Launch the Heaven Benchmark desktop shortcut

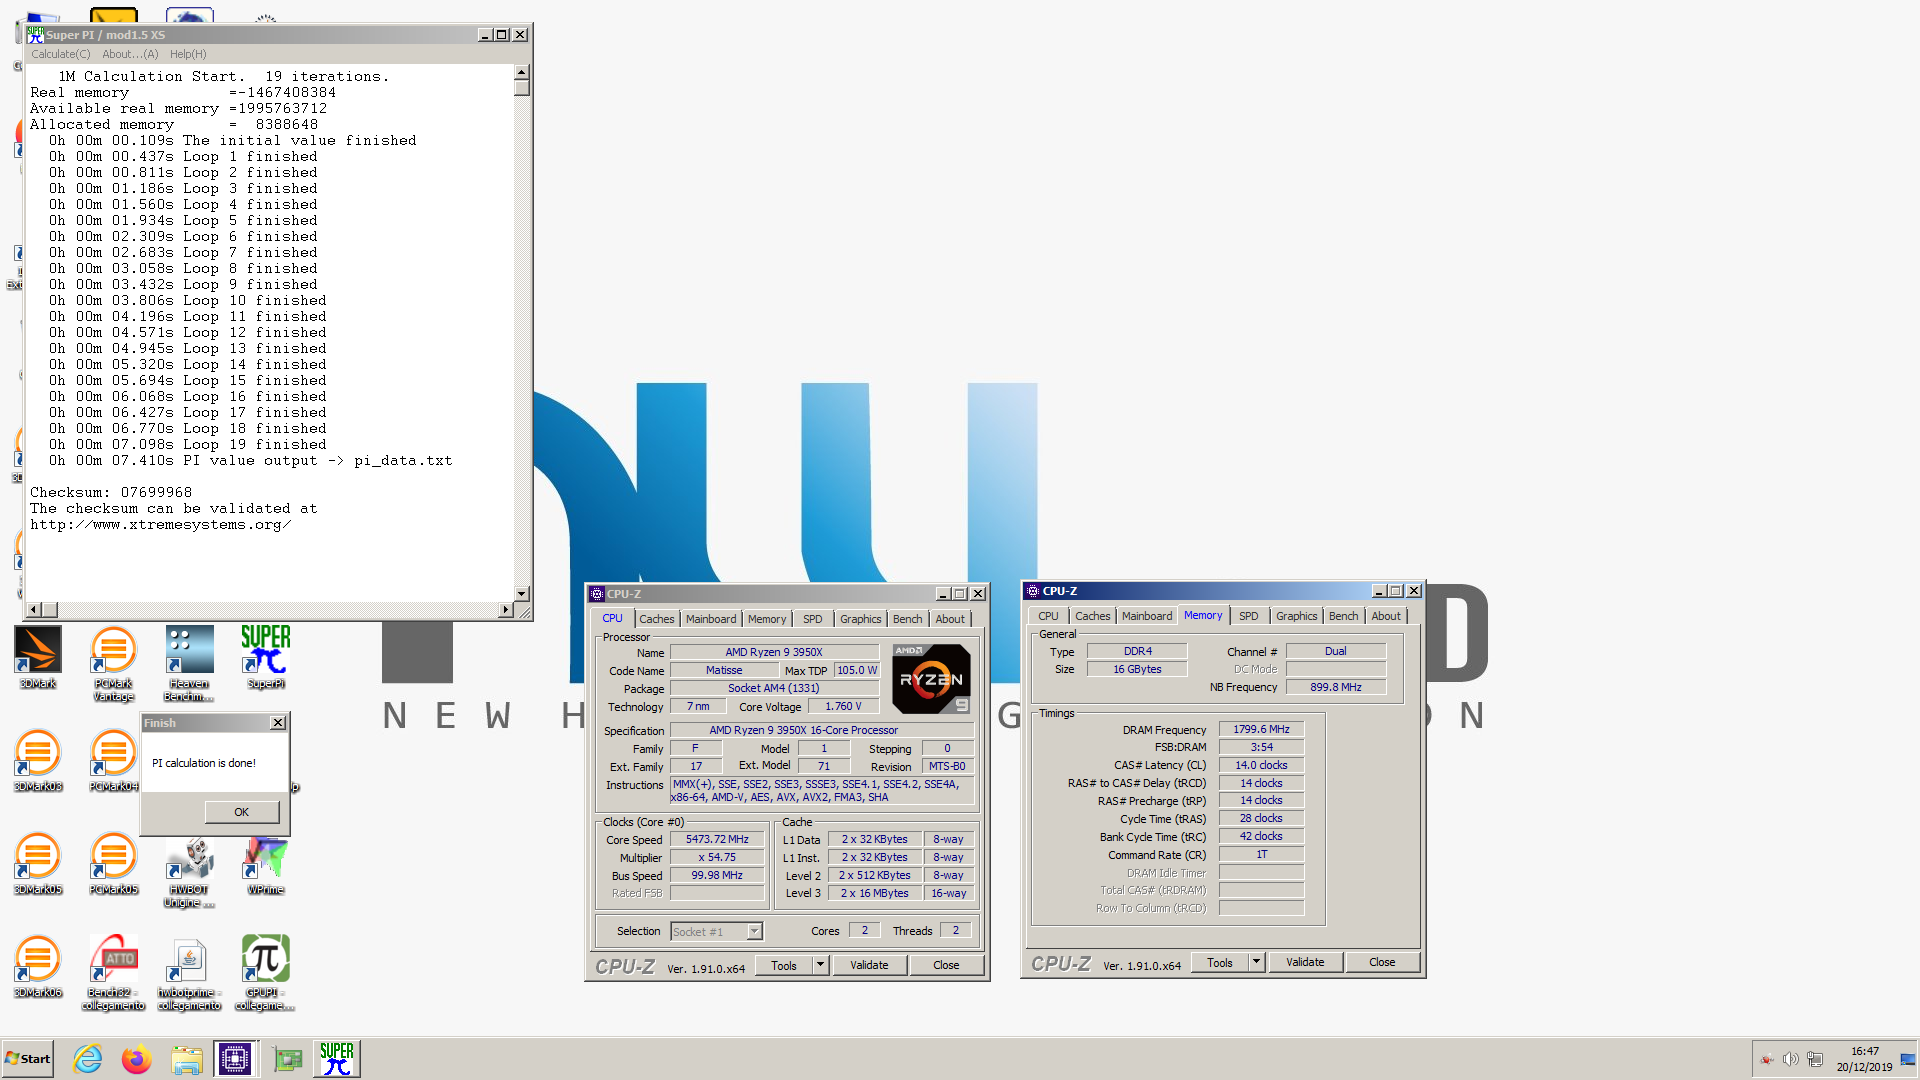pos(189,662)
